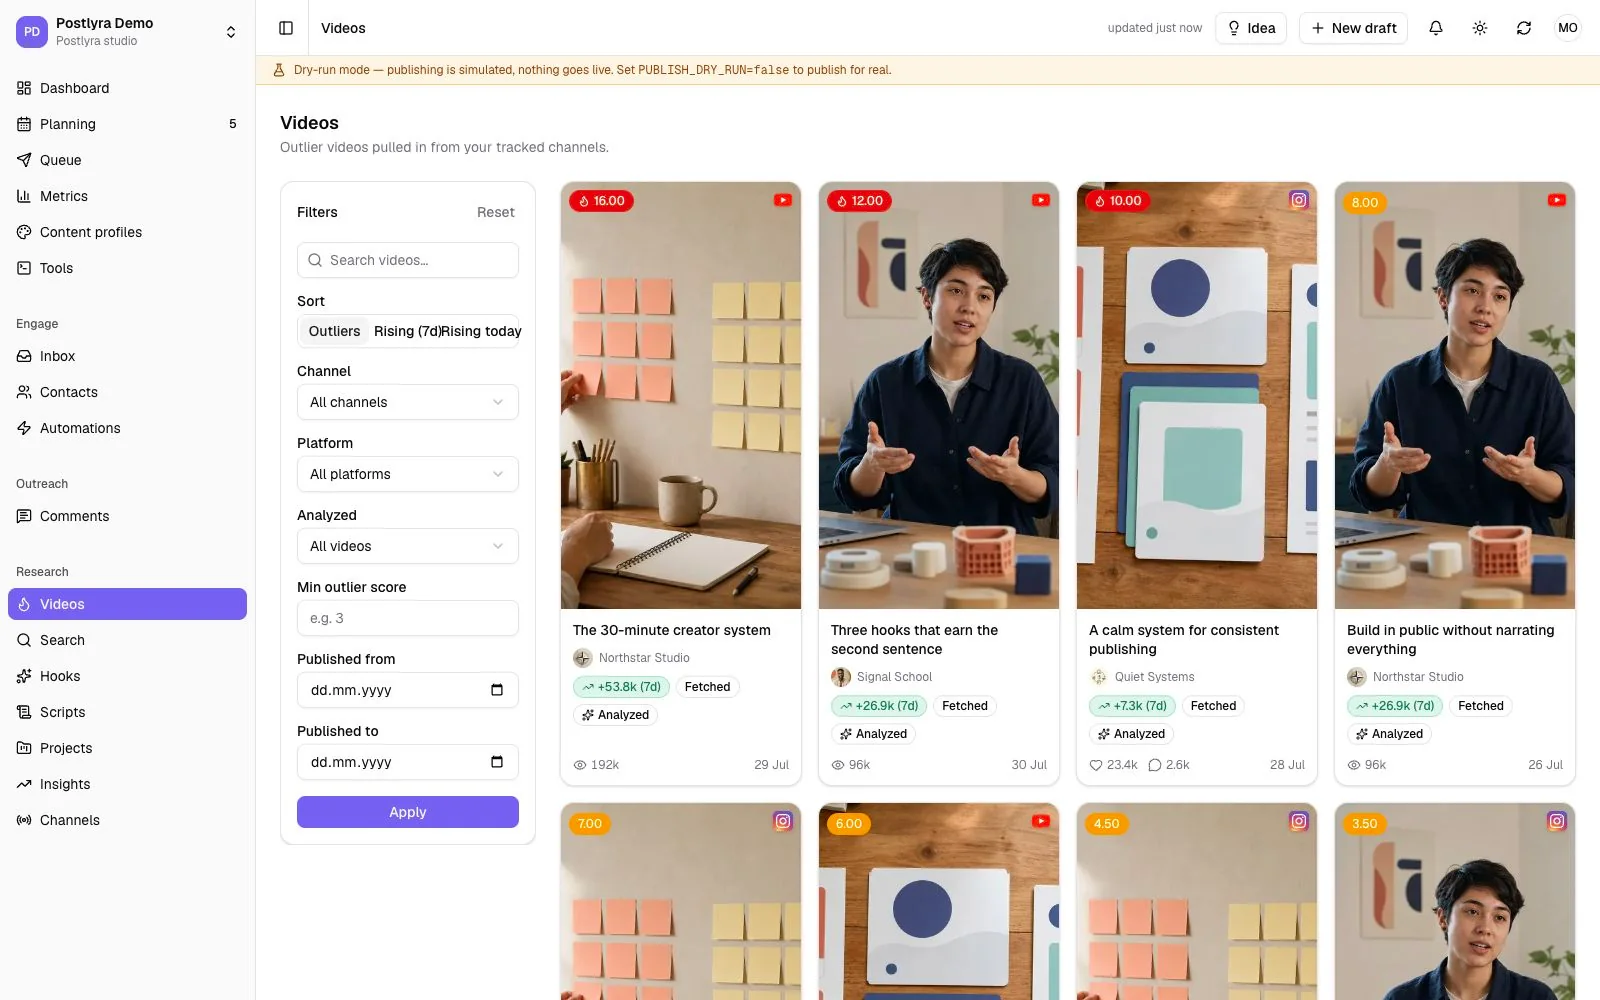This screenshot has height=1000, width=1600.
Task: Open Contacts page
Action: pos(127,392)
